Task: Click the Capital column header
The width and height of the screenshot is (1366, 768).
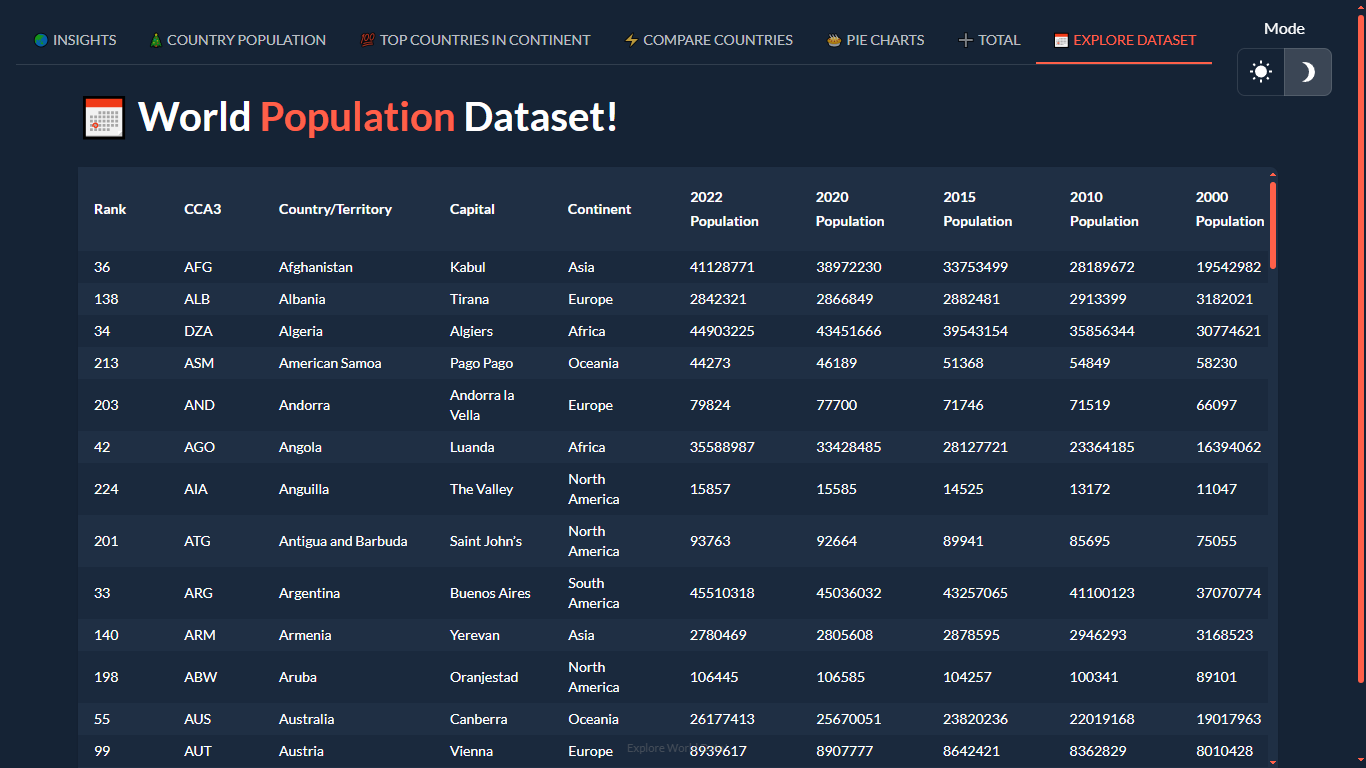Action: click(x=472, y=209)
